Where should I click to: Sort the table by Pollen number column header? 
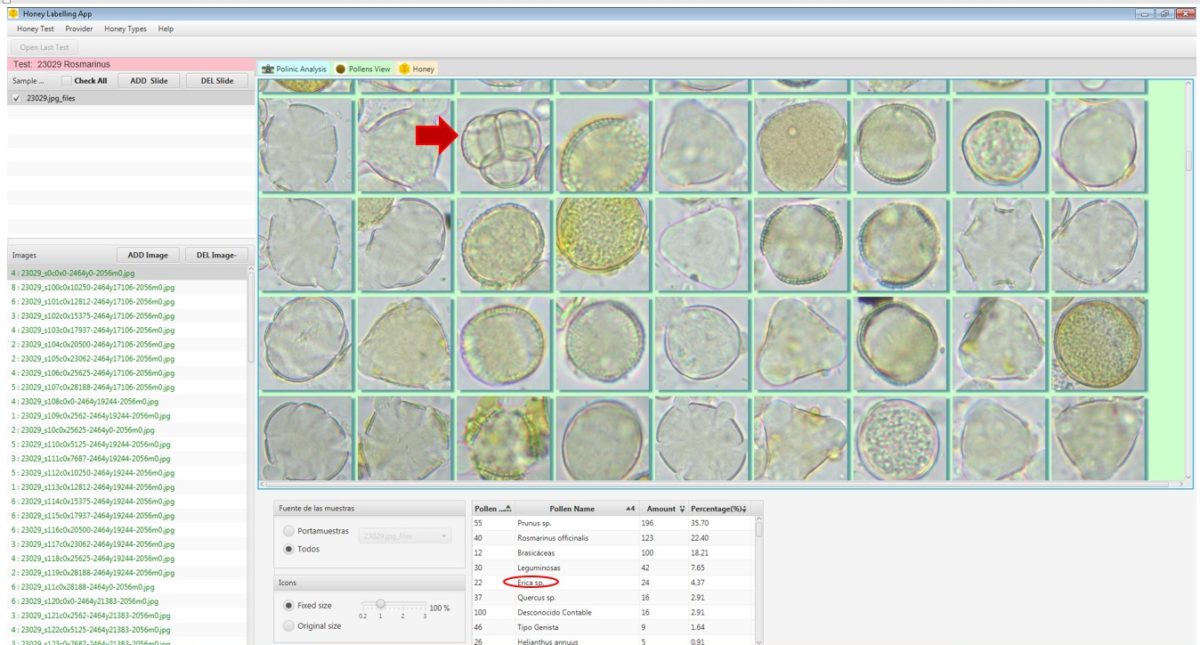click(x=492, y=509)
